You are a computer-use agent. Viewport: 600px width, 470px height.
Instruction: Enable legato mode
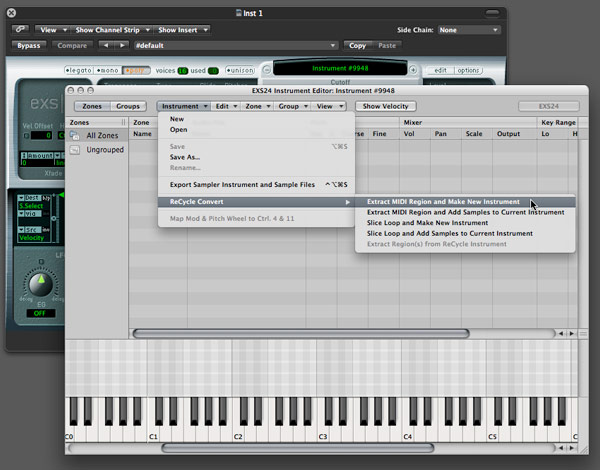coord(78,70)
